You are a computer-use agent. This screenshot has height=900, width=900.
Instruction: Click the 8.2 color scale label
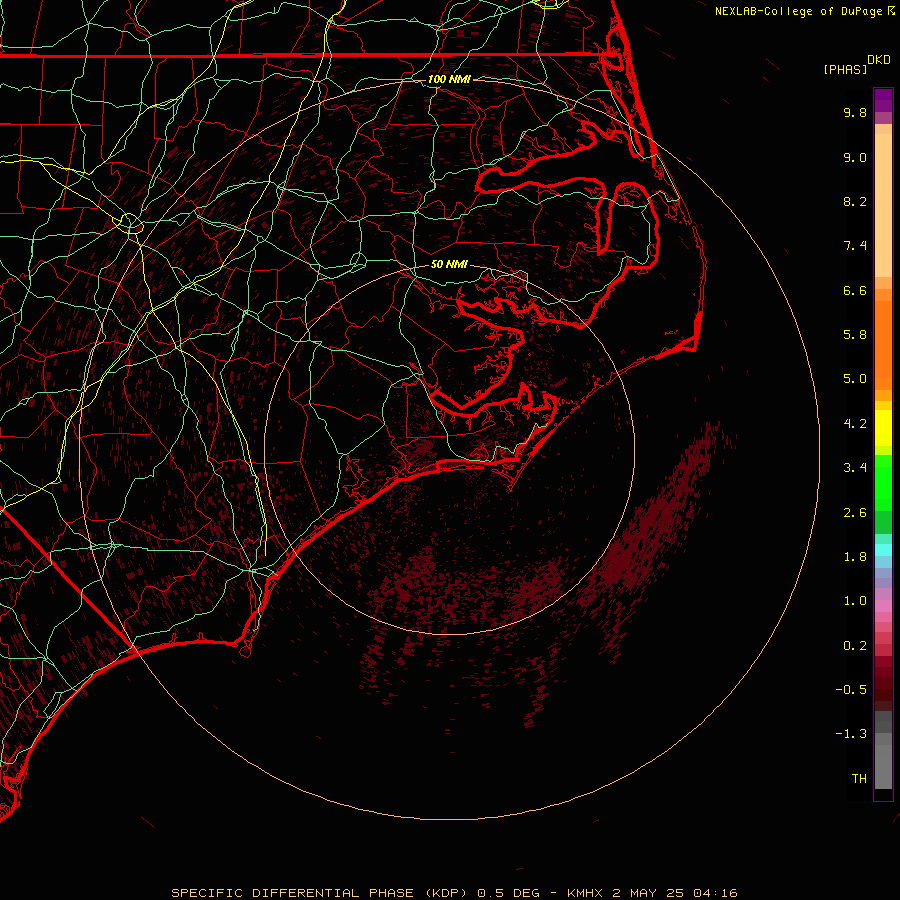coord(855,201)
